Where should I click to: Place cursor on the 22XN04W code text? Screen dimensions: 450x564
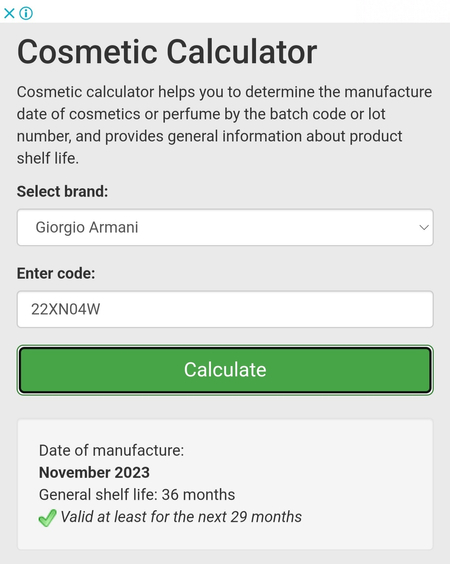coord(65,309)
